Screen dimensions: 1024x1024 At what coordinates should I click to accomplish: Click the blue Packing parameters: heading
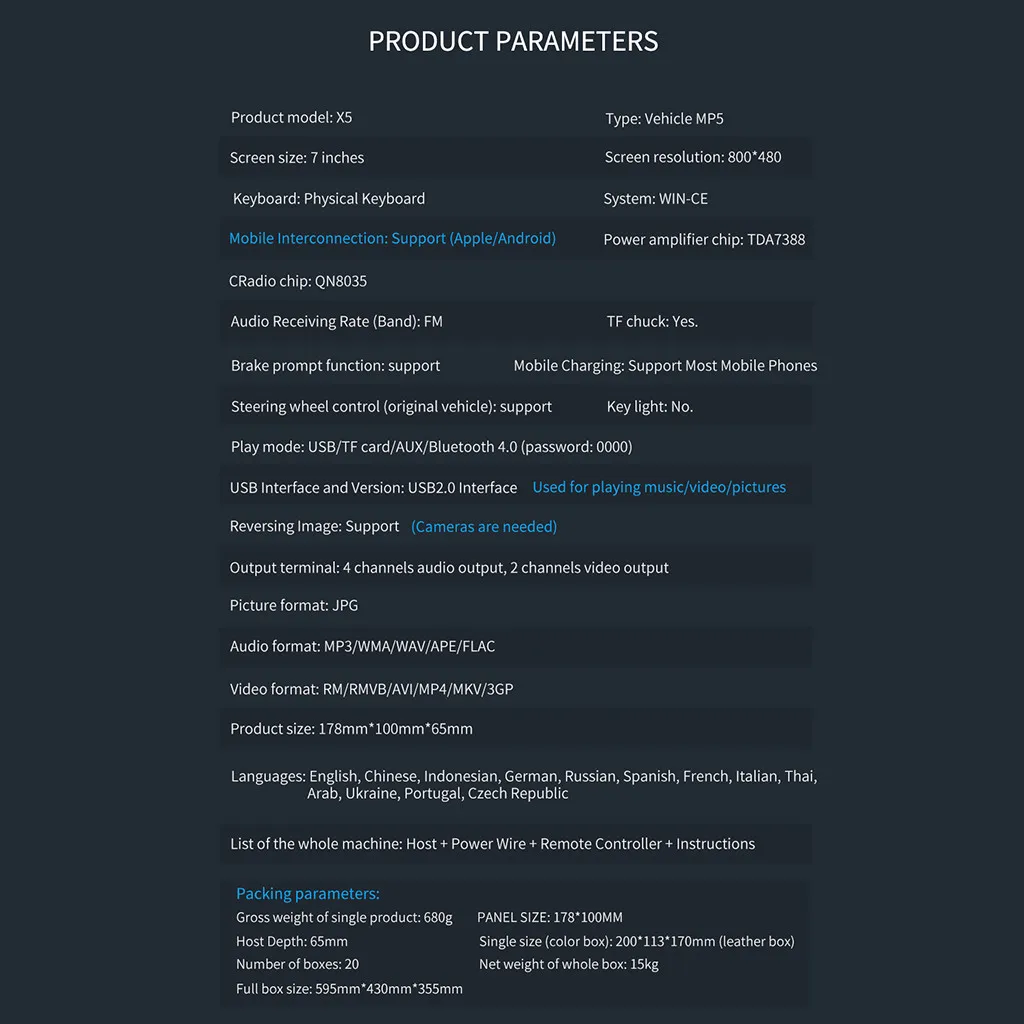click(308, 894)
